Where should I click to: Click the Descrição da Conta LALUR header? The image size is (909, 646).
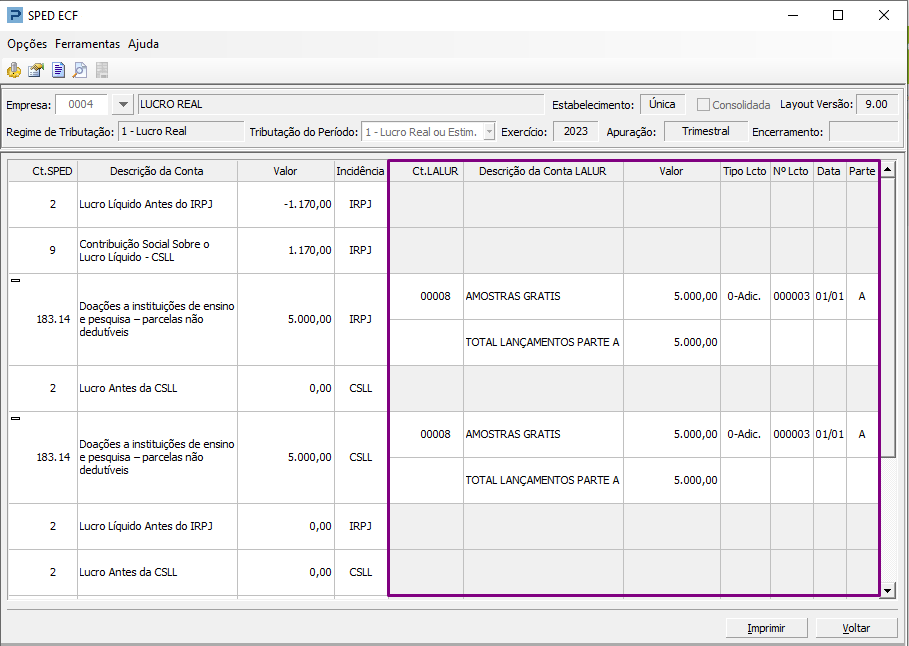pos(543,171)
